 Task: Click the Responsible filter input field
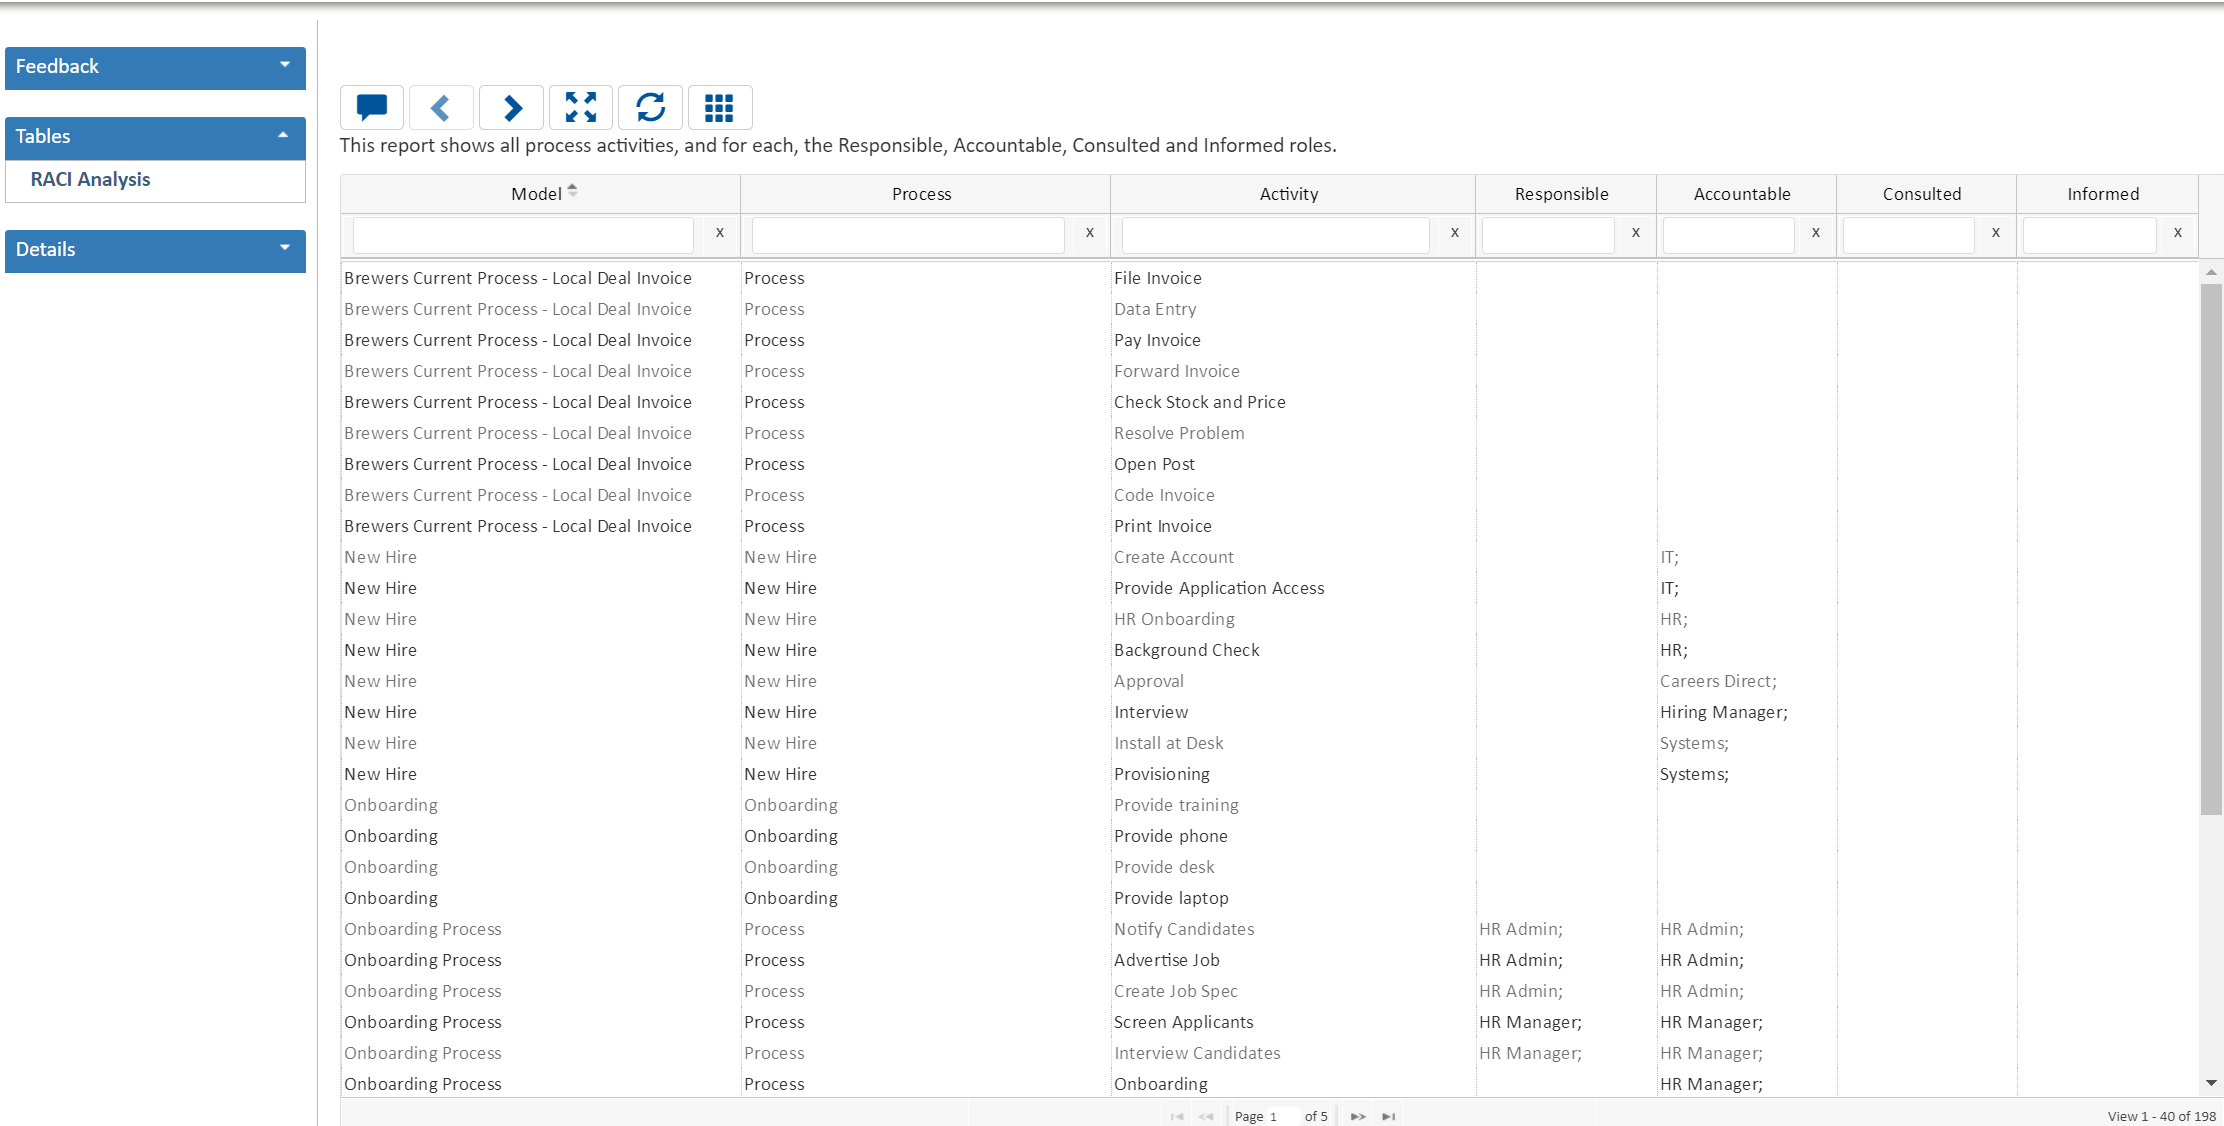click(1547, 235)
